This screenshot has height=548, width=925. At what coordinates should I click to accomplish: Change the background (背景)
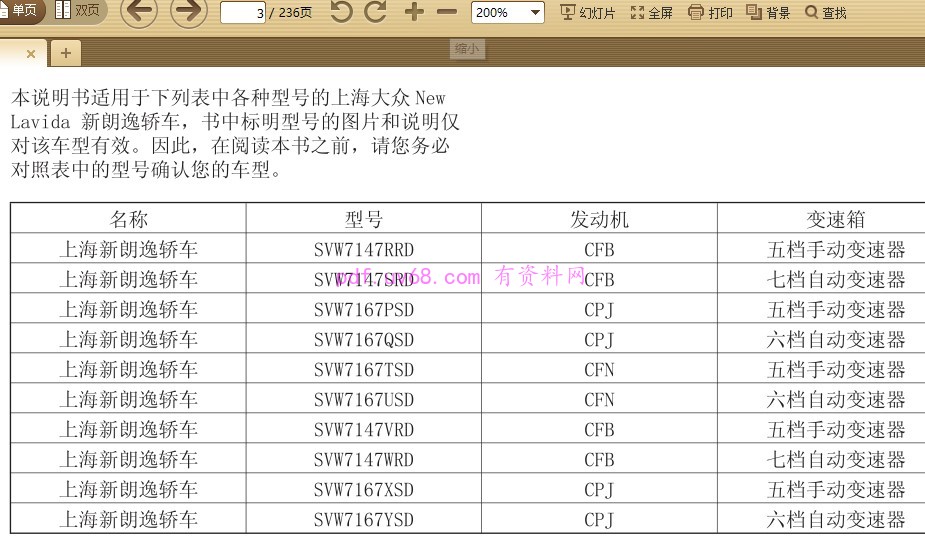[x=768, y=13]
